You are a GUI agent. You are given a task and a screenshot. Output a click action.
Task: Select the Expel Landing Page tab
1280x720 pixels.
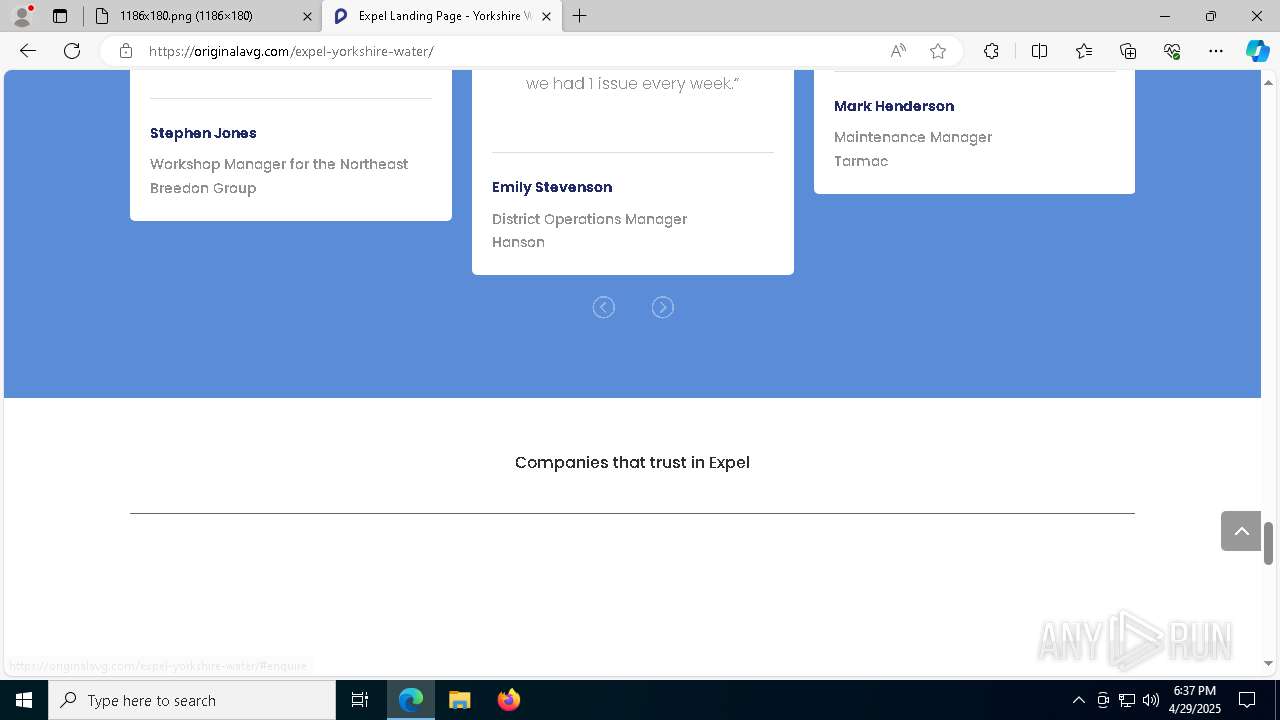[x=442, y=16]
